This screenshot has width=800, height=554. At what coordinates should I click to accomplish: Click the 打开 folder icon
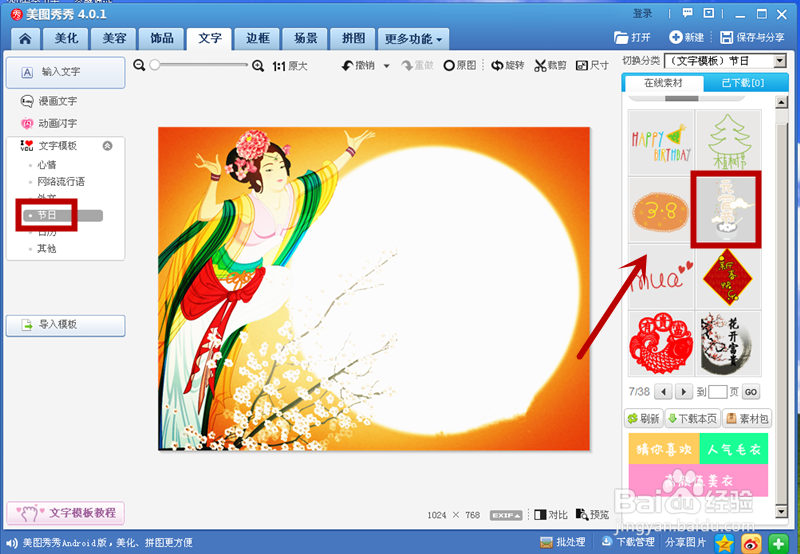621,37
